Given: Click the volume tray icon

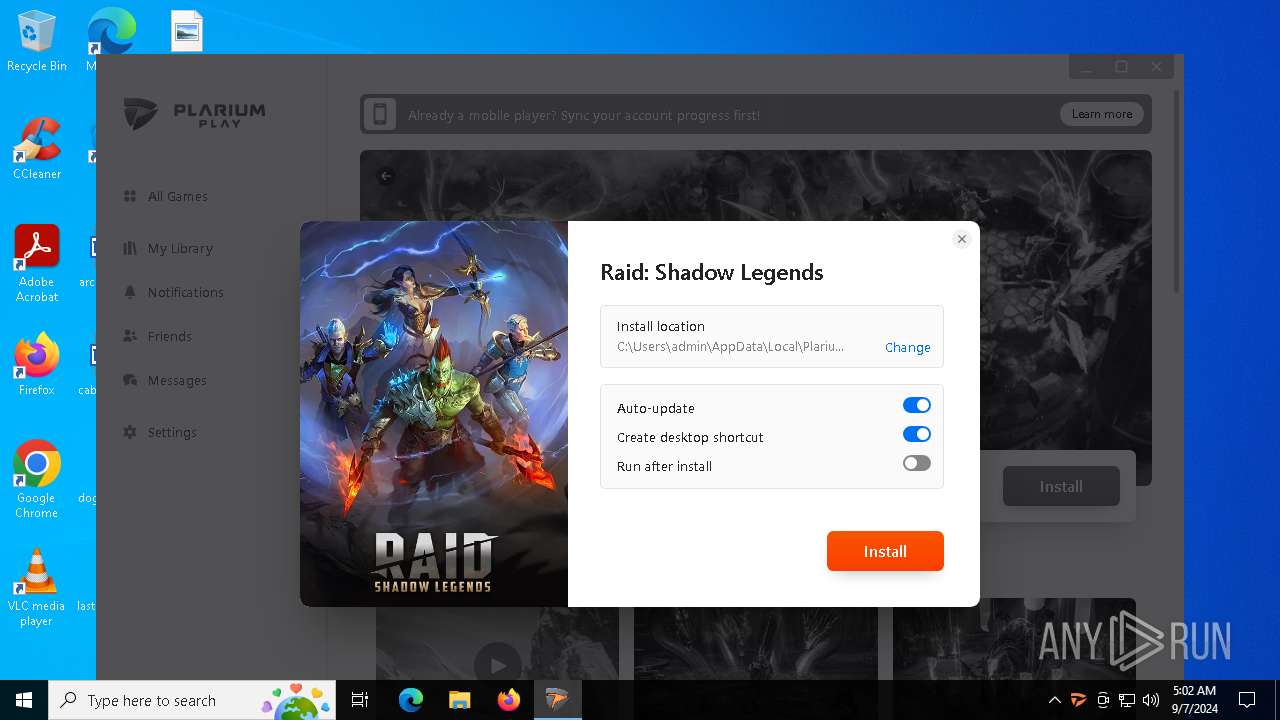Looking at the screenshot, I should (x=1151, y=700).
